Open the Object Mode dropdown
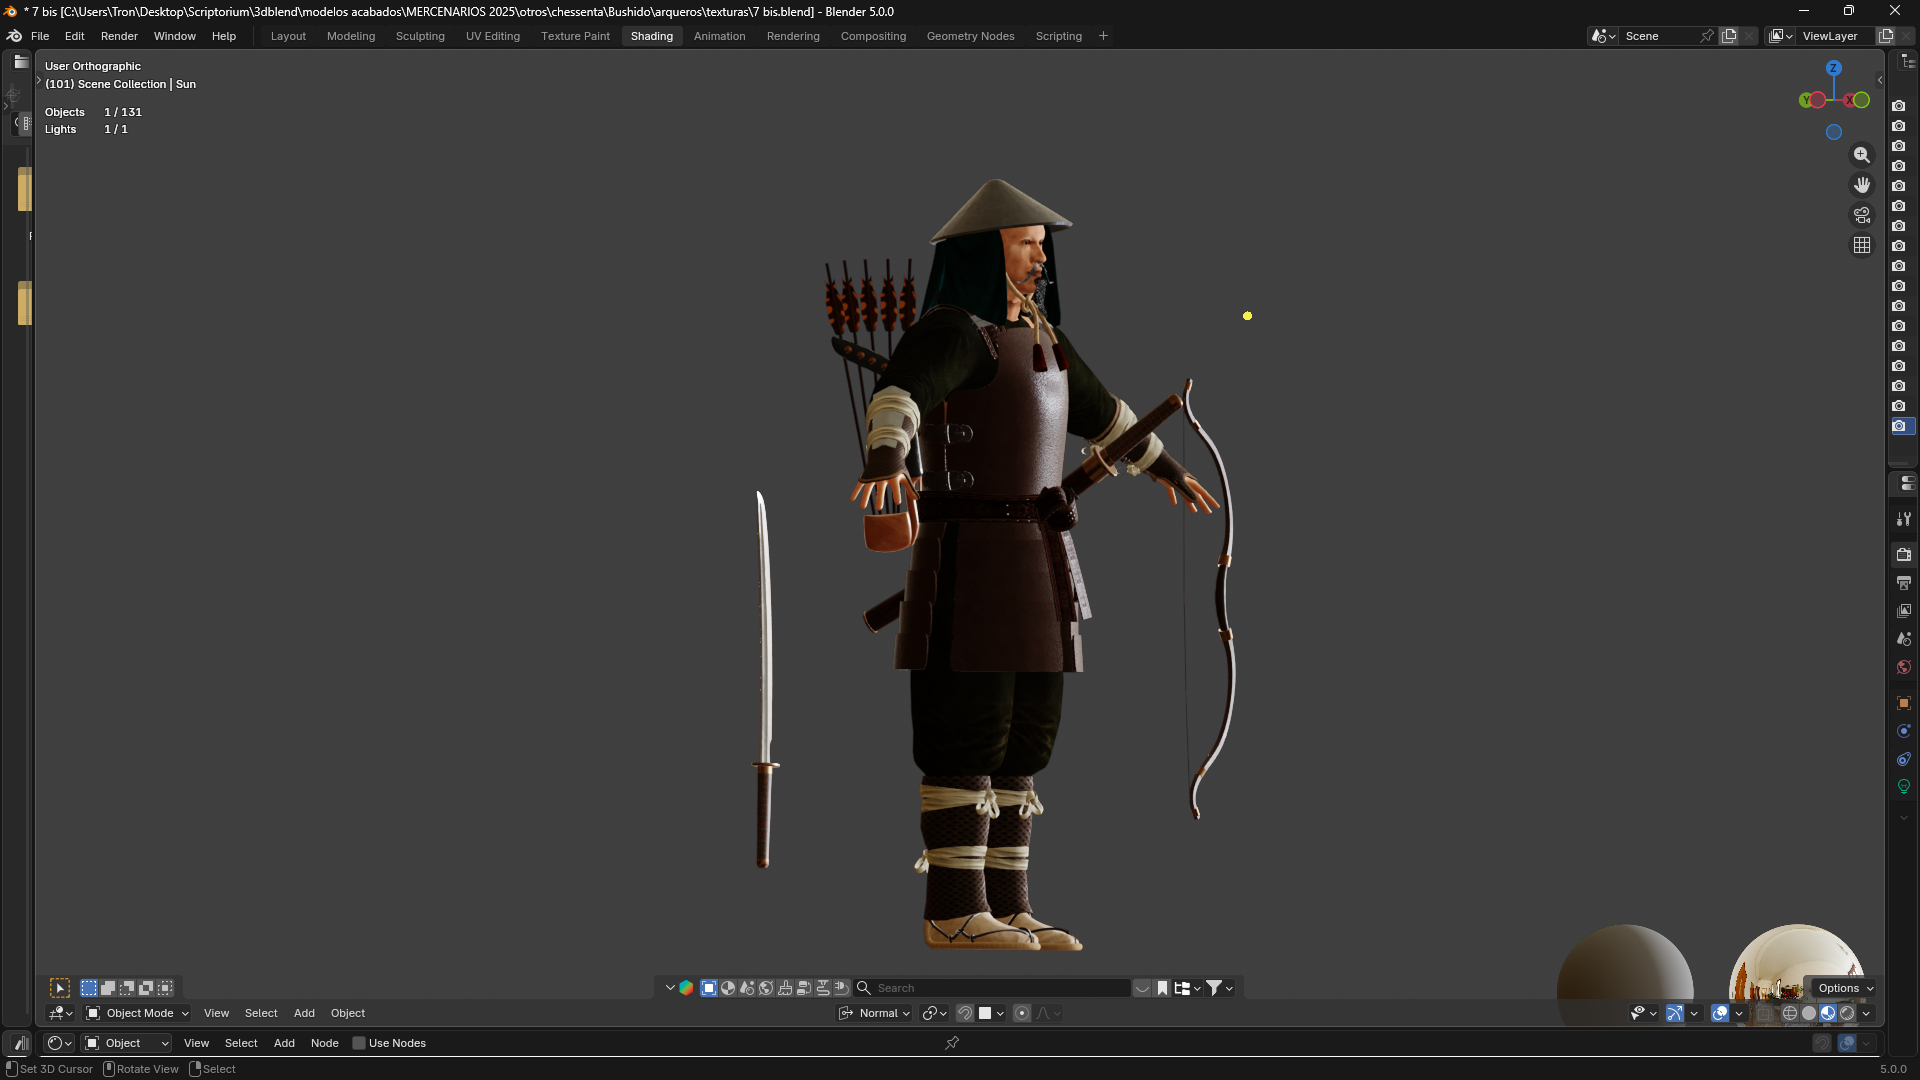 click(x=138, y=1013)
